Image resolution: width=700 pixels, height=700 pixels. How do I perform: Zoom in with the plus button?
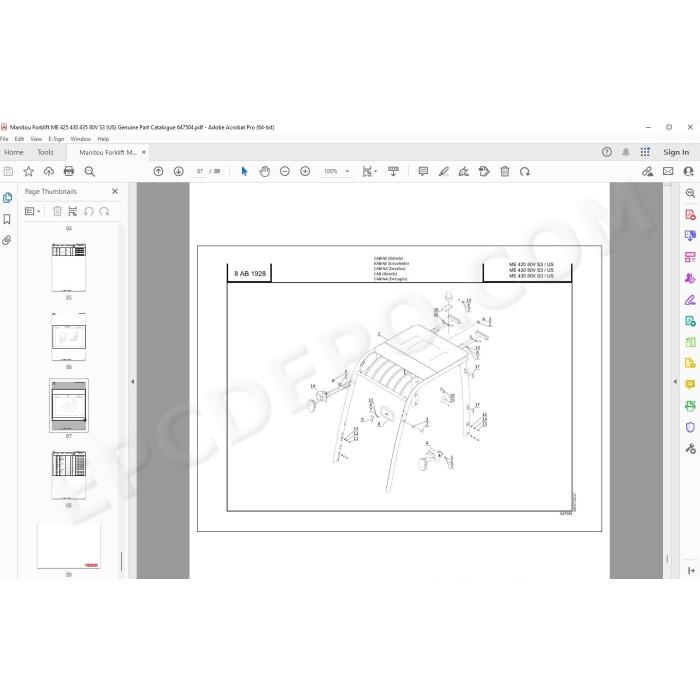[305, 171]
